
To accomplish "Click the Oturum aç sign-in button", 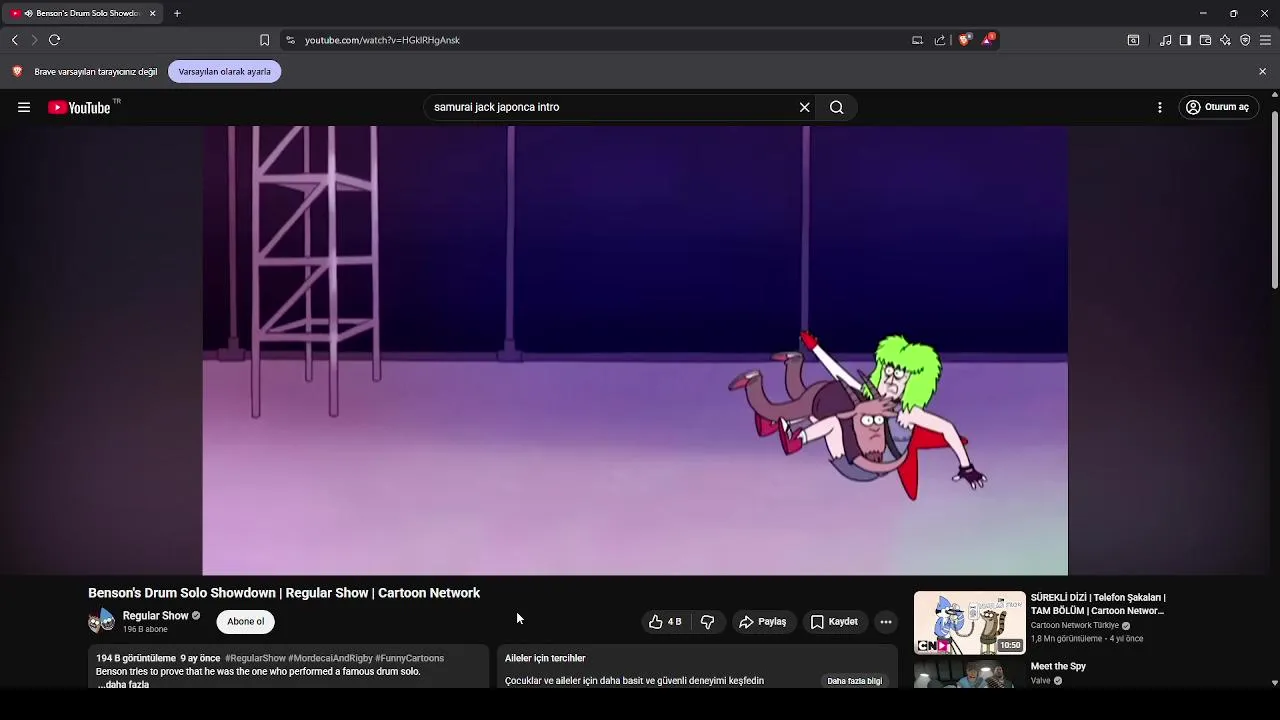I will (x=1217, y=107).
